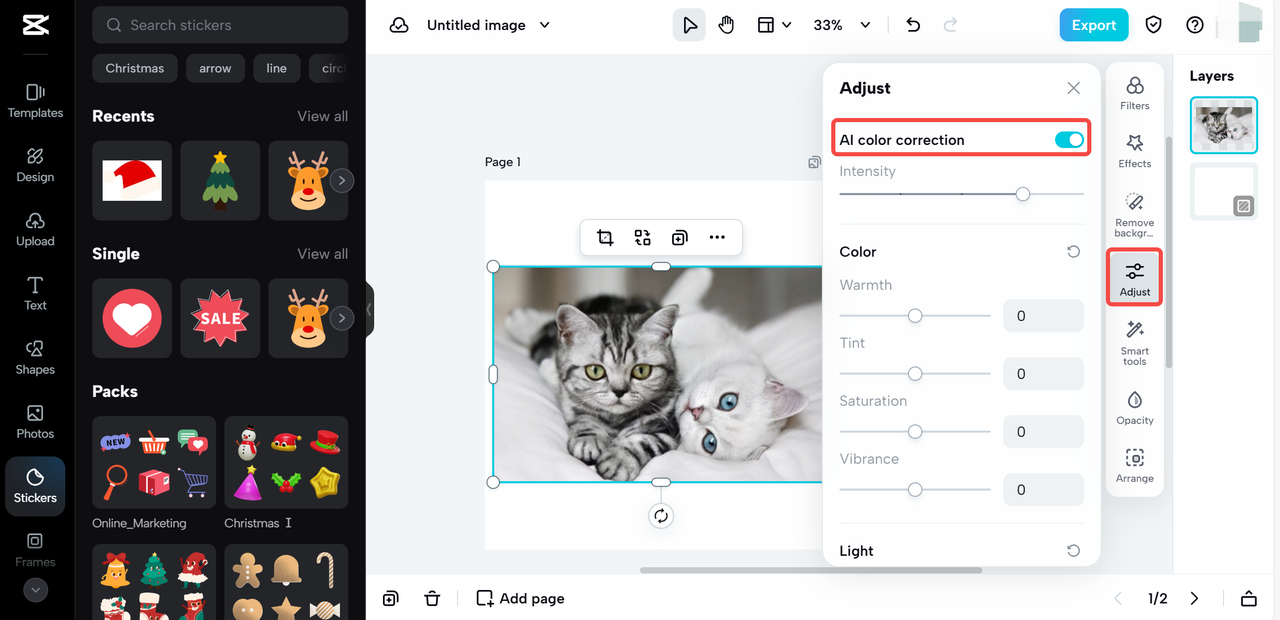This screenshot has width=1280, height=620.
Task: Open Smart tools
Action: pos(1135,343)
